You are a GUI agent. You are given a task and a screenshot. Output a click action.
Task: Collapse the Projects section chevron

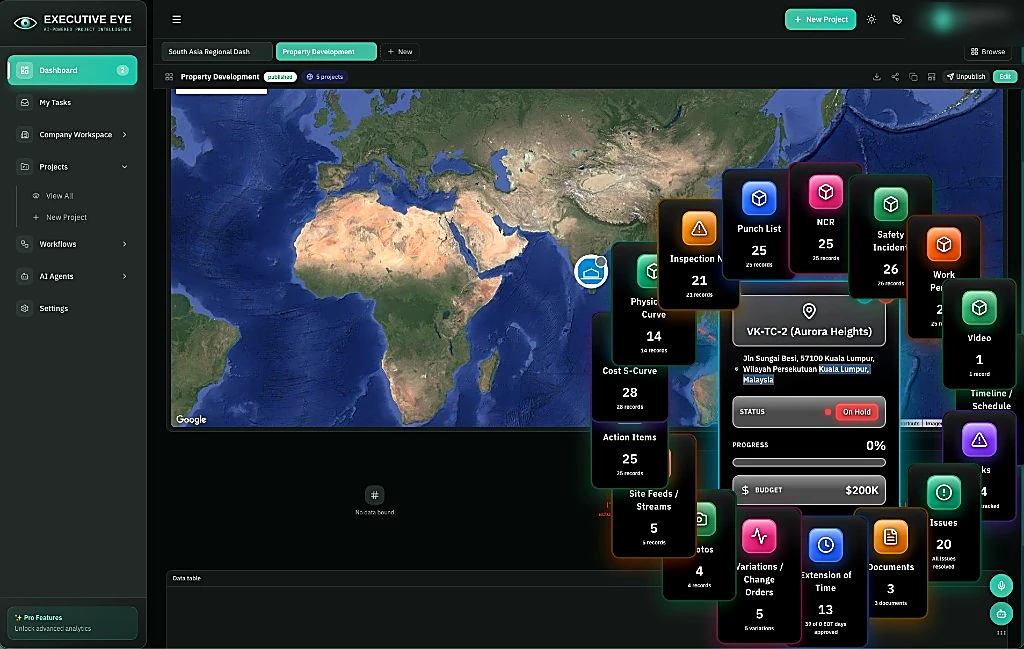[124, 167]
